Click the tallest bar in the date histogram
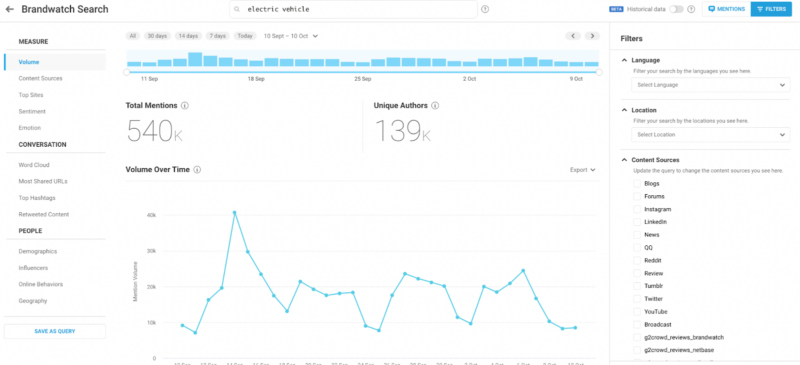This screenshot has height=365, width=800. pos(195,59)
